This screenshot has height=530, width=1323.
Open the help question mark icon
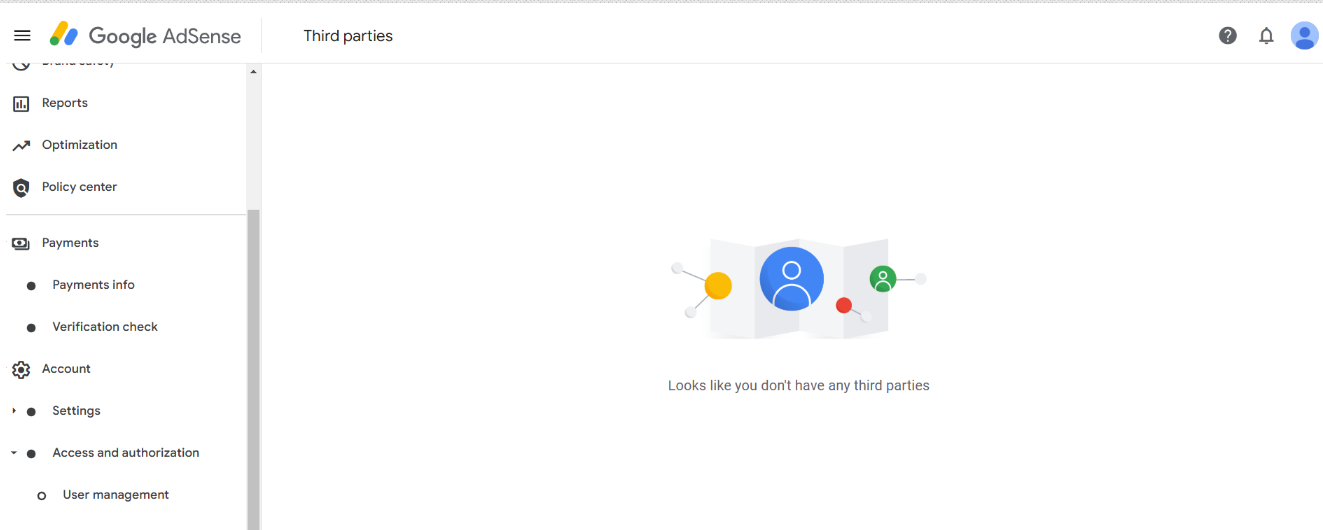click(1228, 36)
